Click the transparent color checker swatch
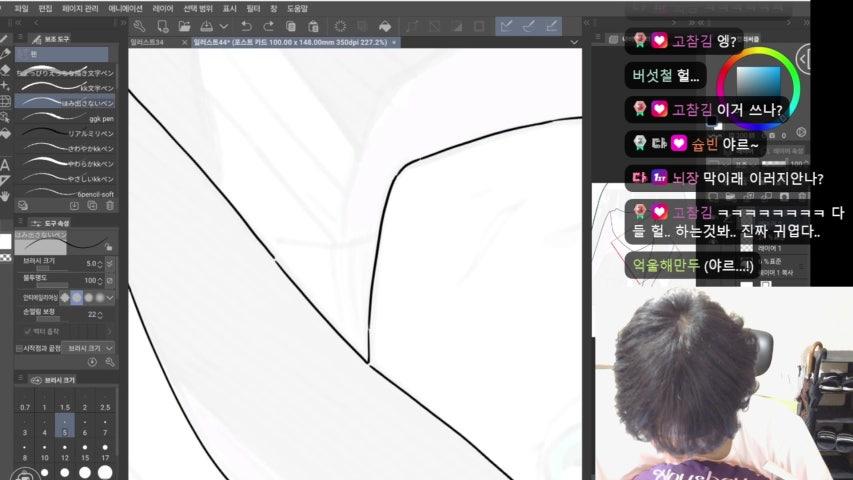This screenshot has height=480, width=853. (5, 257)
